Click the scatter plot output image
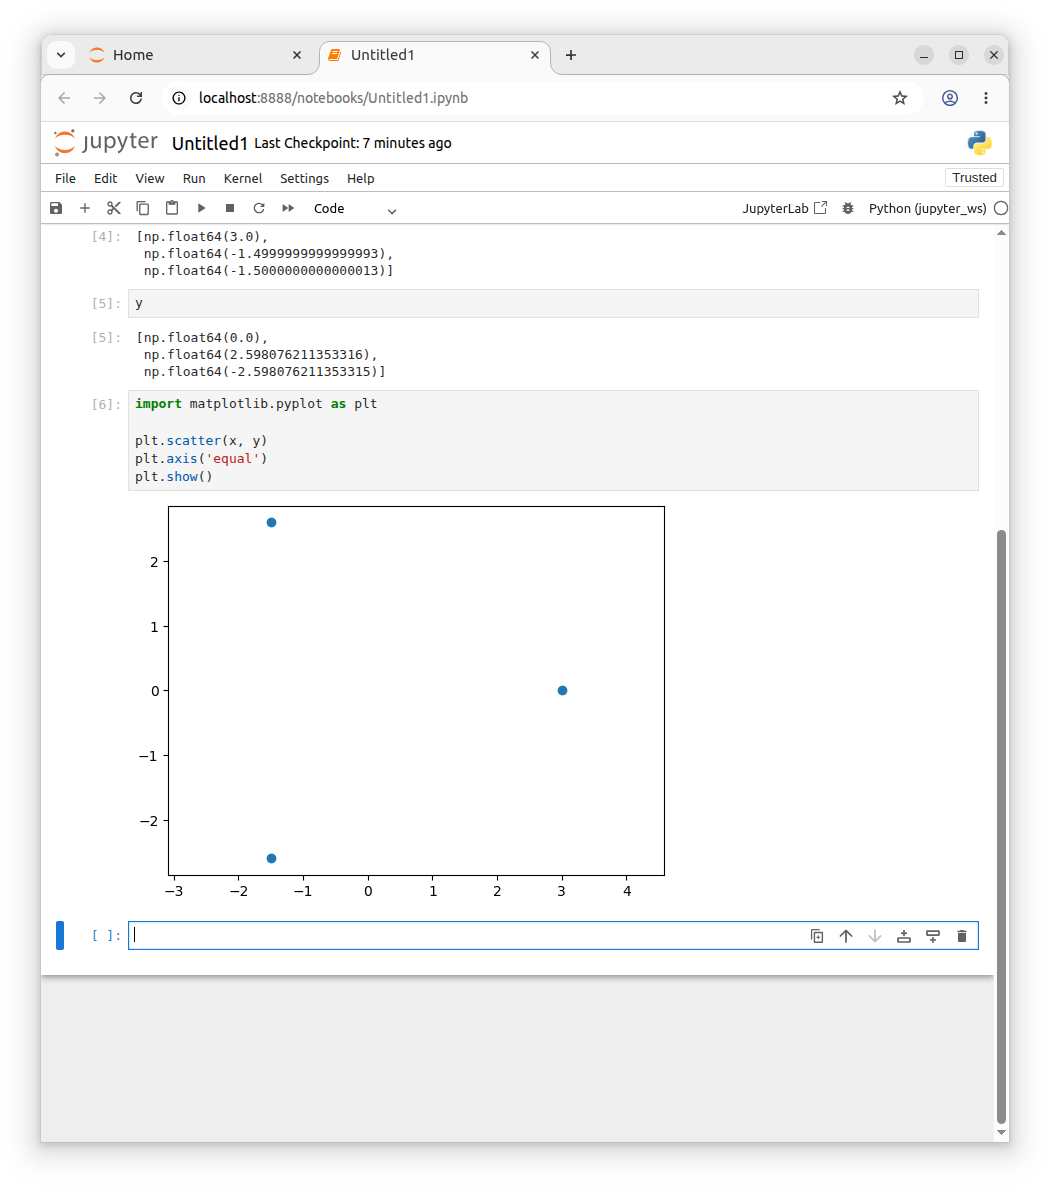Screen dimensions: 1050x1189 point(401,702)
